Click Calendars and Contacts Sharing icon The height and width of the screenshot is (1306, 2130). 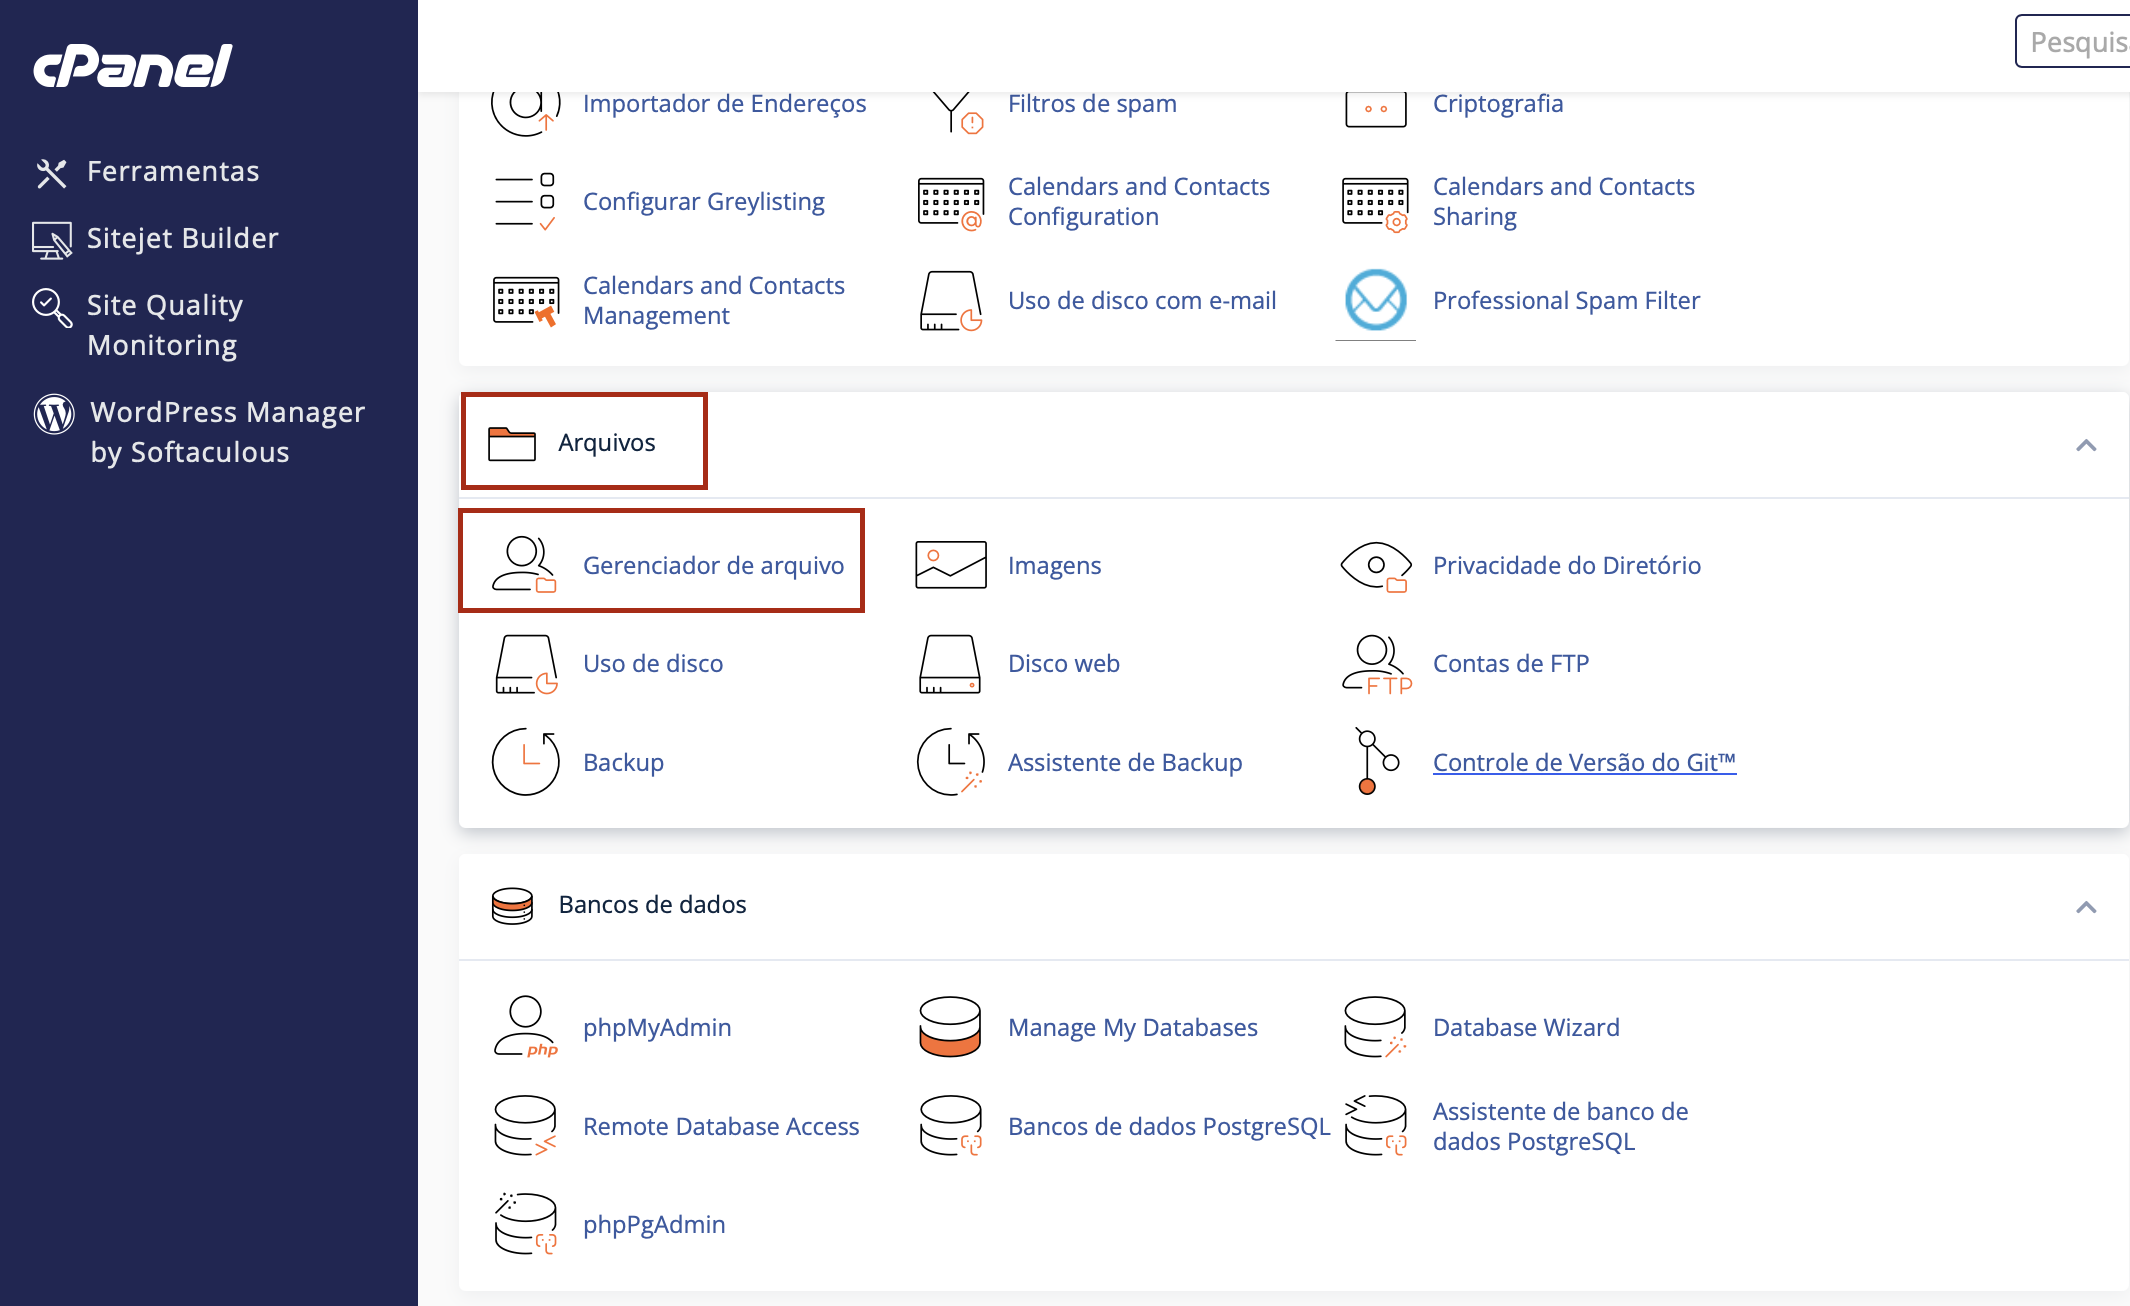pos(1375,203)
